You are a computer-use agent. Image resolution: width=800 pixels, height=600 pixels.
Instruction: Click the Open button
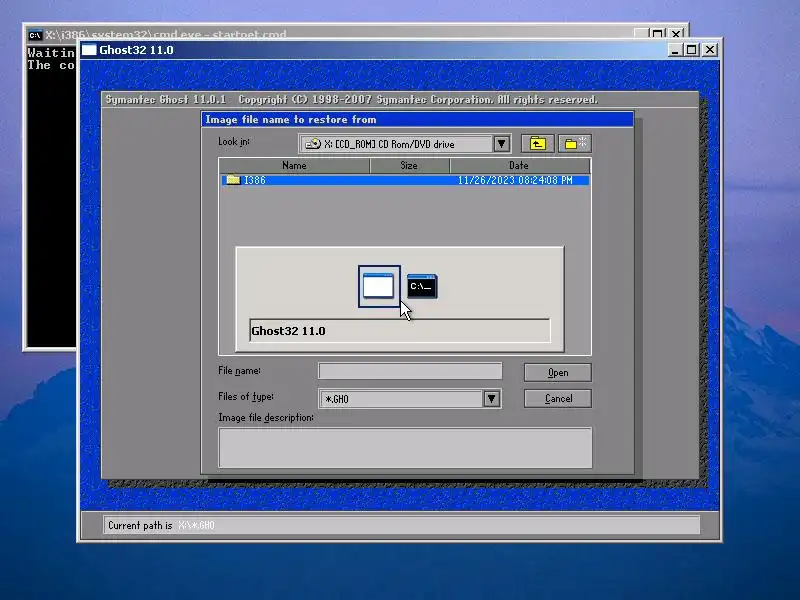[x=558, y=372]
